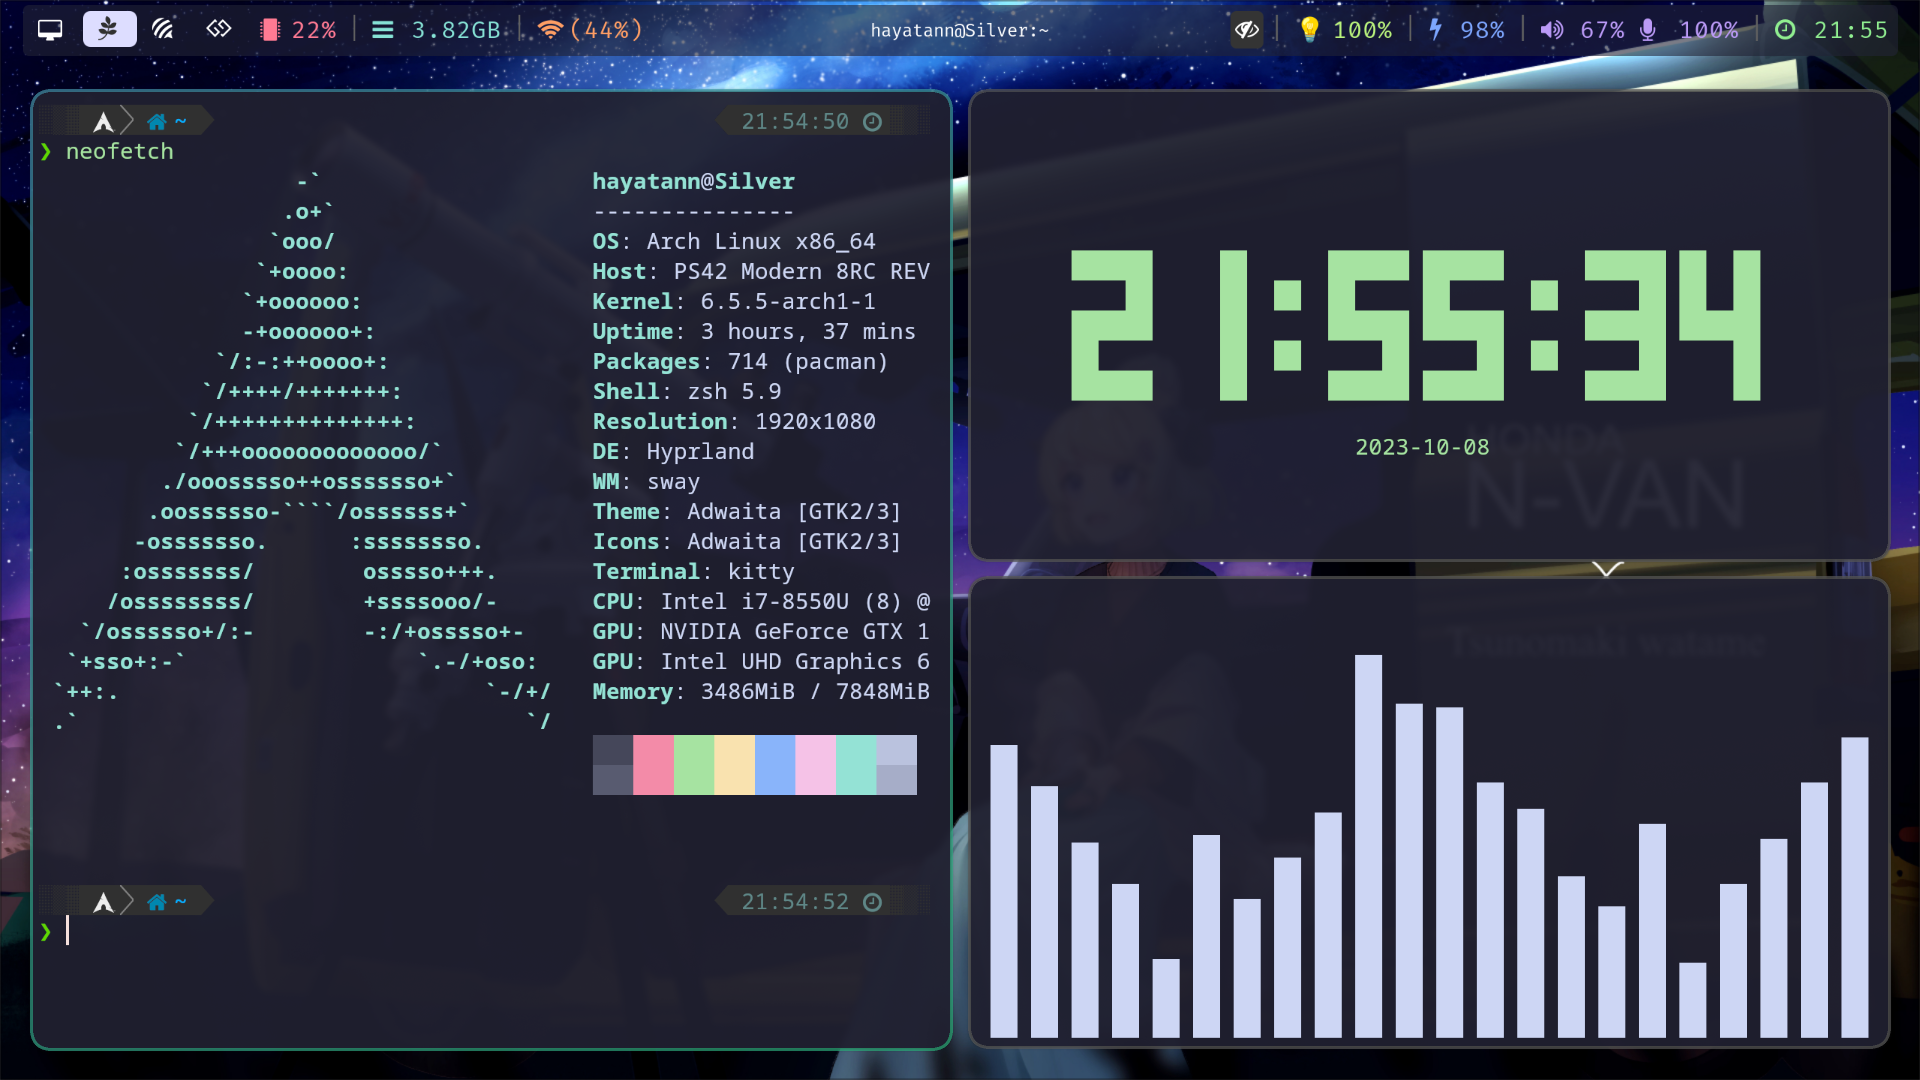Open the prompt arrow segment before the home icon
The width and height of the screenshot is (1920, 1080).
(103, 120)
